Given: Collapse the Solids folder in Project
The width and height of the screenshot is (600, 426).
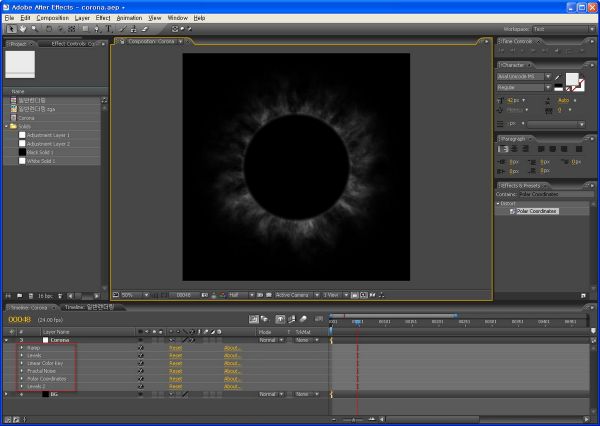Looking at the screenshot, I should tap(7, 126).
